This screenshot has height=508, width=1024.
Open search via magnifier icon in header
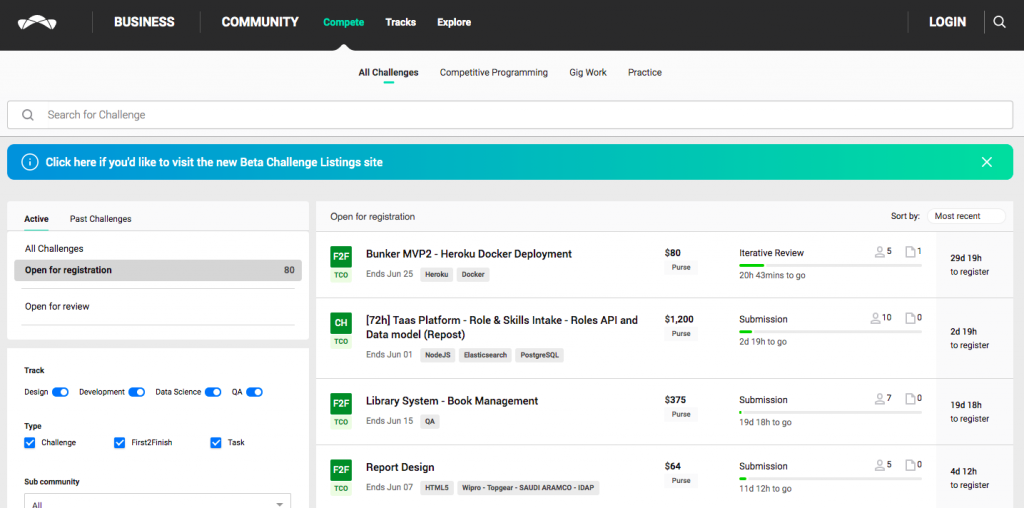click(x=999, y=22)
